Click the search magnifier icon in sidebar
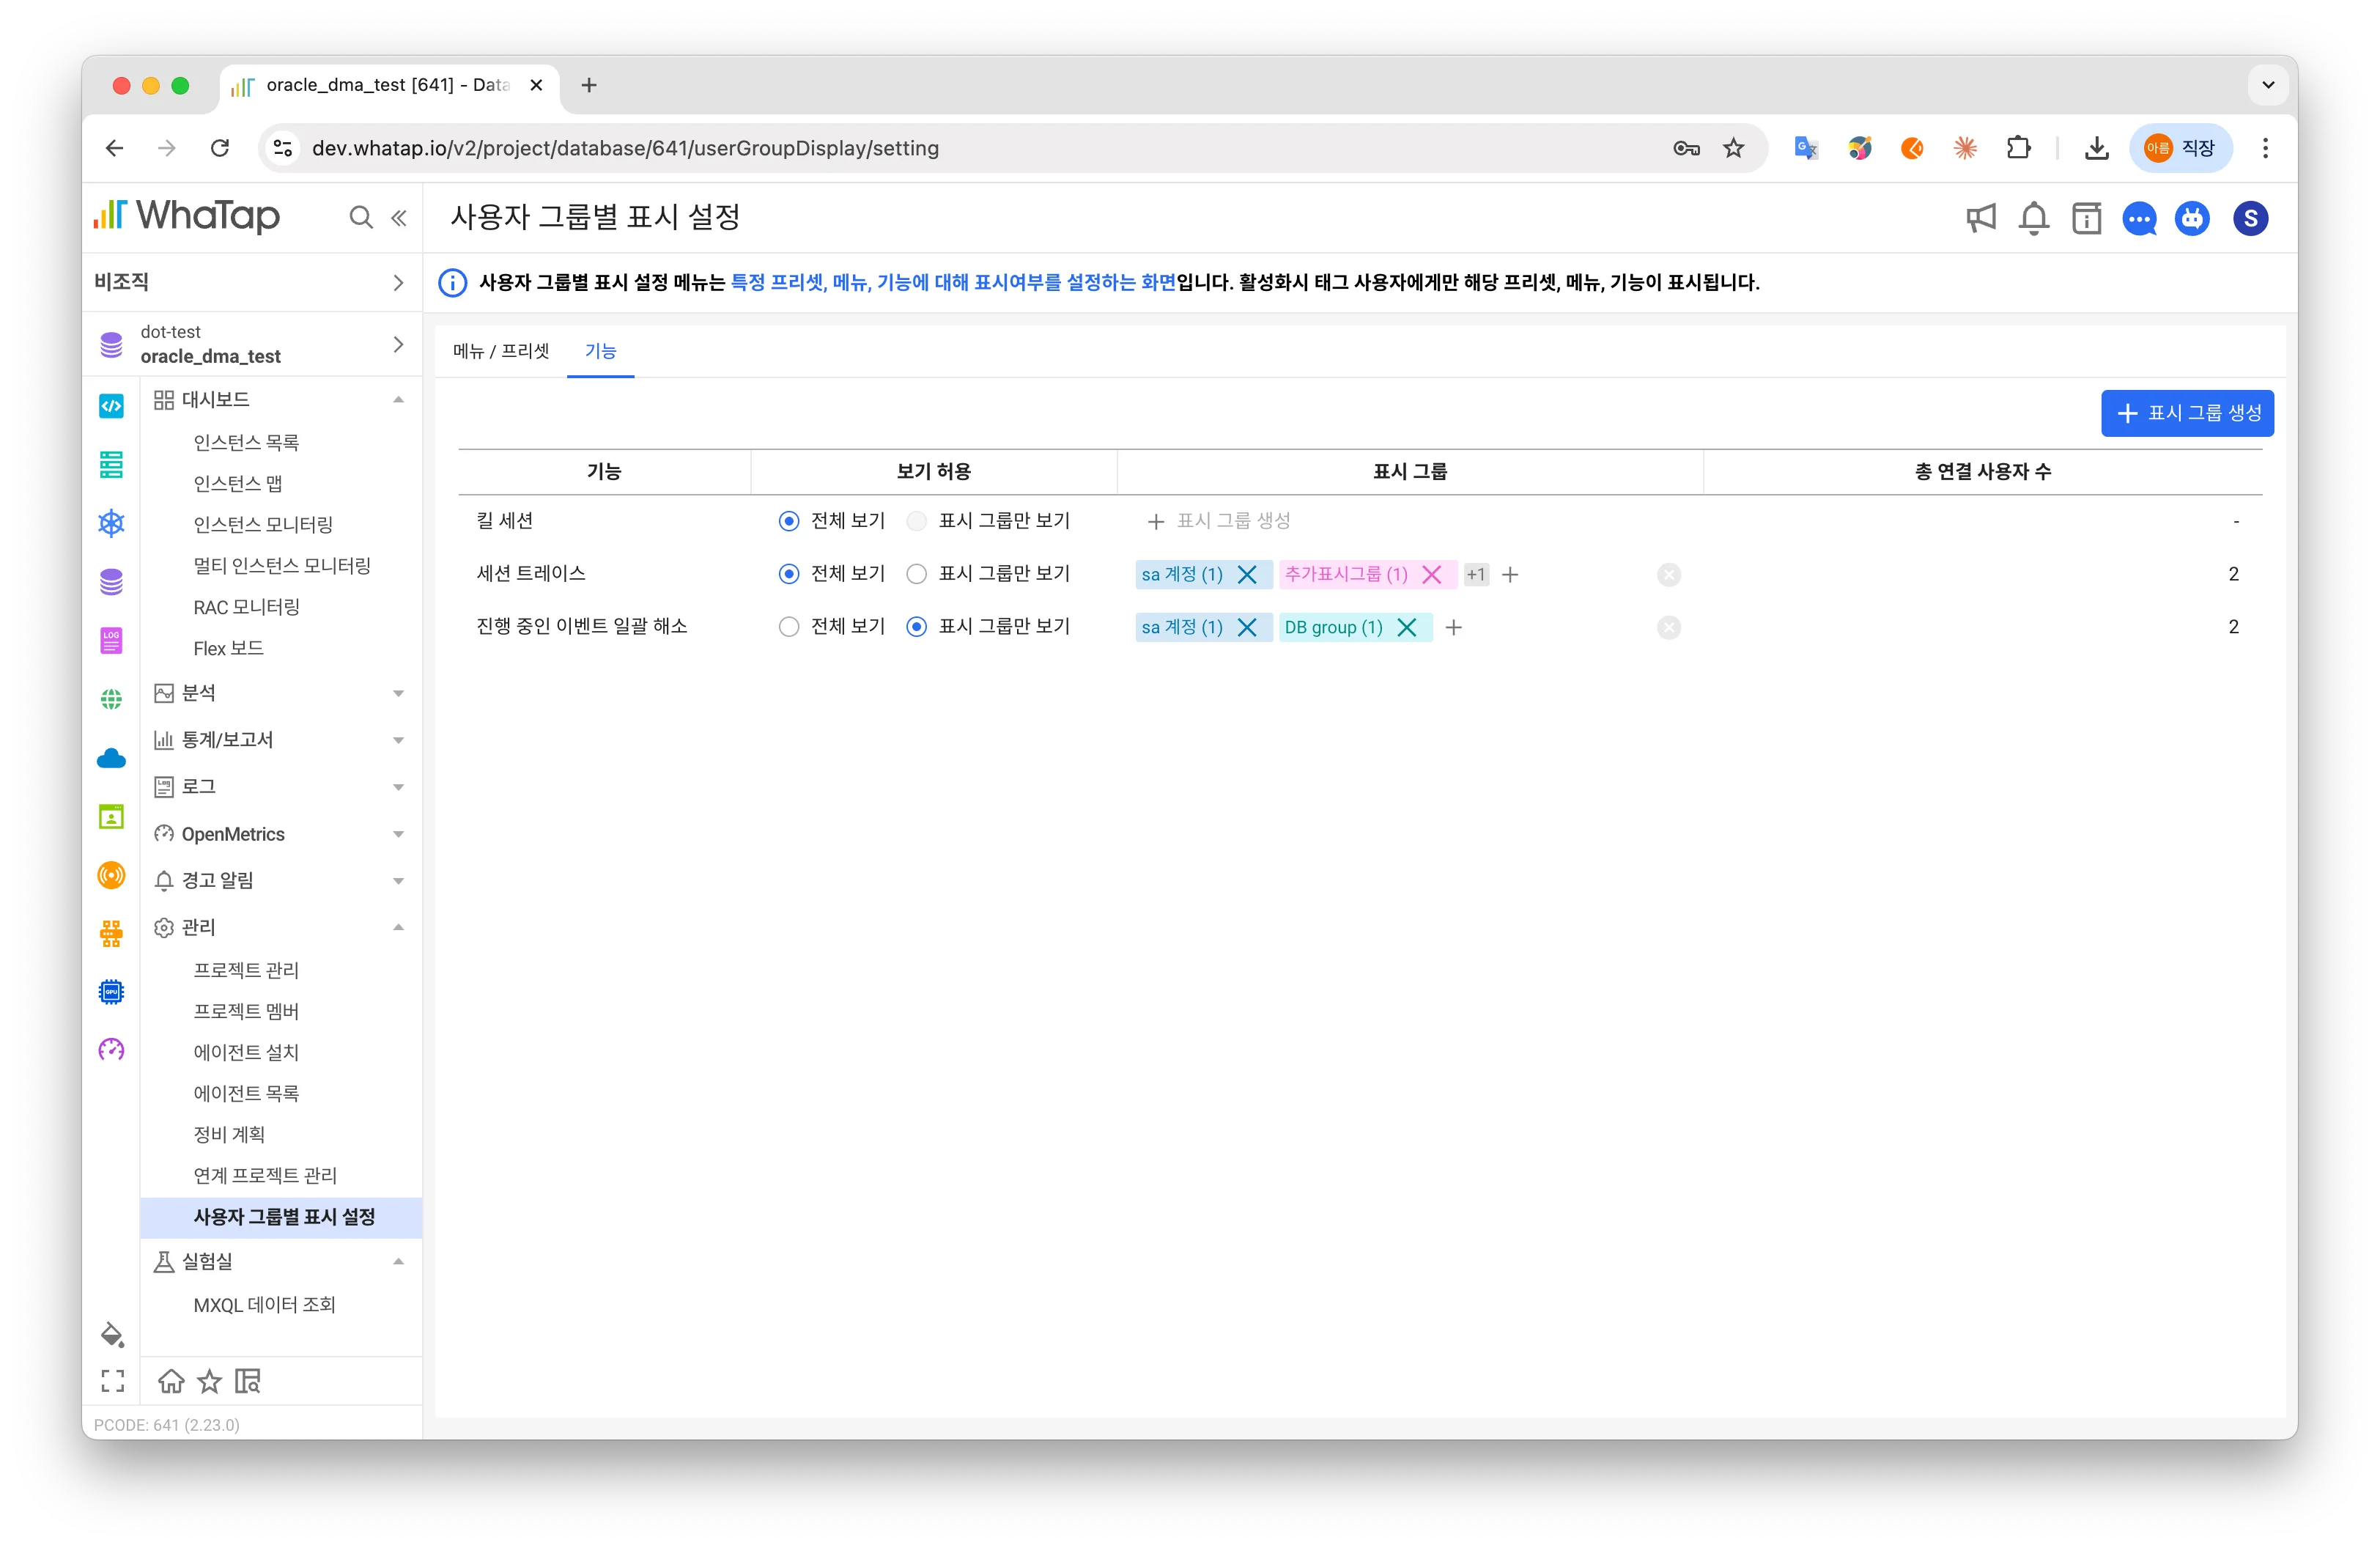The width and height of the screenshot is (2380, 1548). coord(360,217)
